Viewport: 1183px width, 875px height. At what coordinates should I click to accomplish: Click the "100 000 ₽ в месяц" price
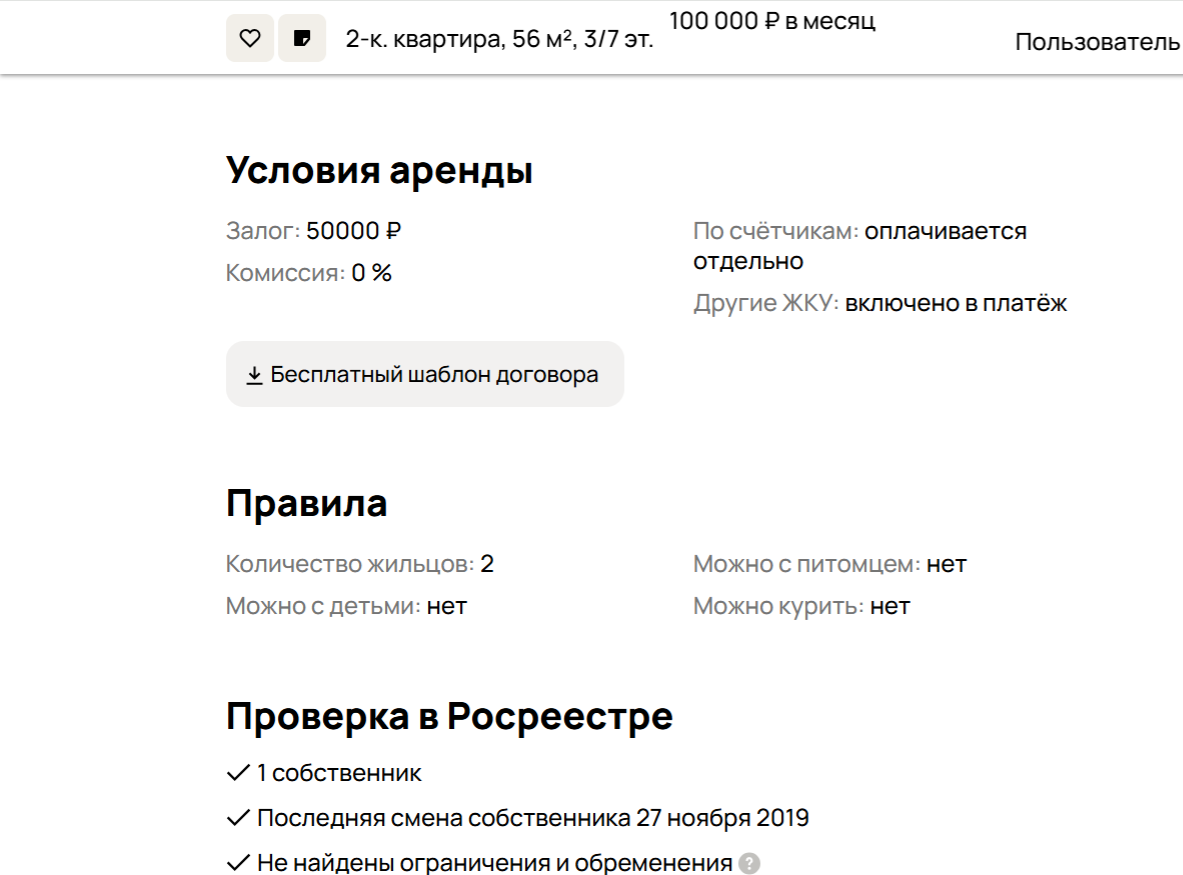[x=772, y=21]
